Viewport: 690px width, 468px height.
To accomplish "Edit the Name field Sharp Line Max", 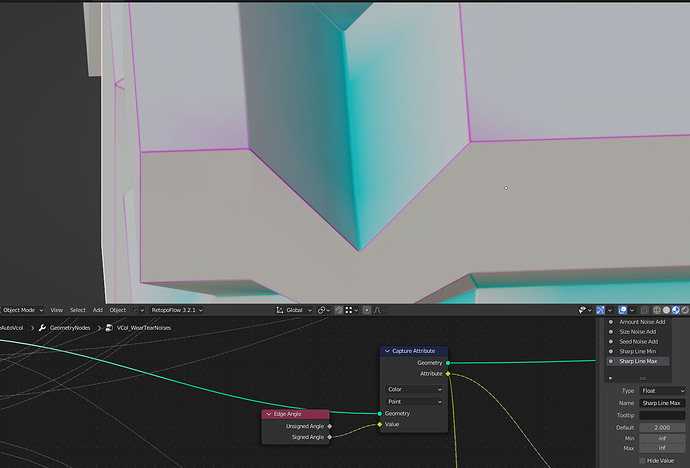I will tap(662, 403).
